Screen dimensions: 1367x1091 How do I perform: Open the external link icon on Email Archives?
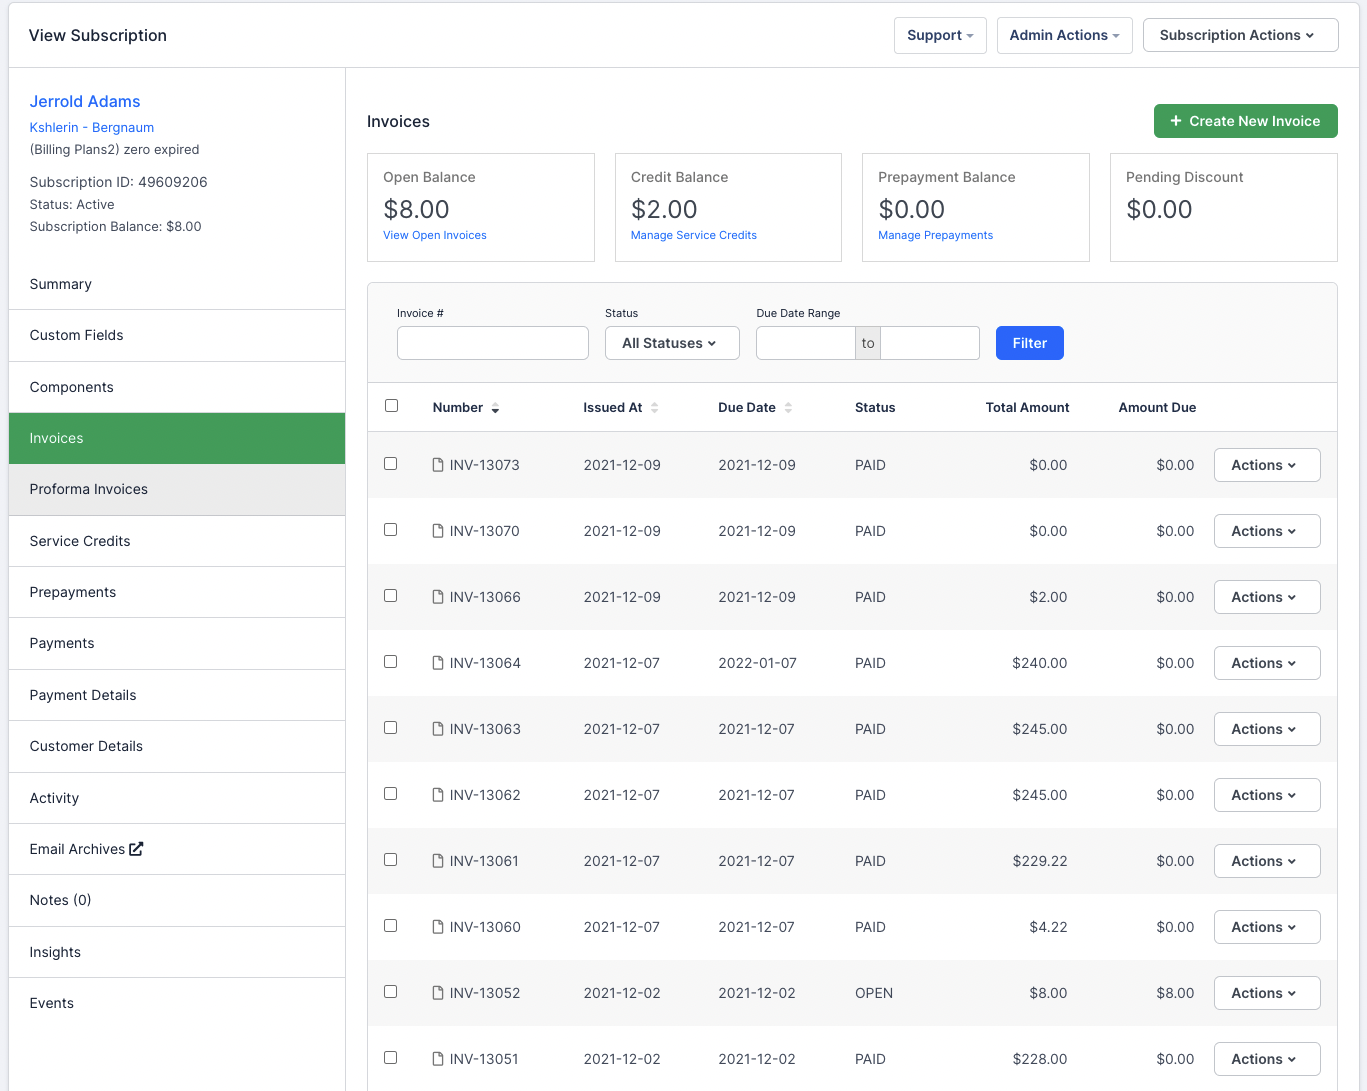pyautogui.click(x=136, y=849)
